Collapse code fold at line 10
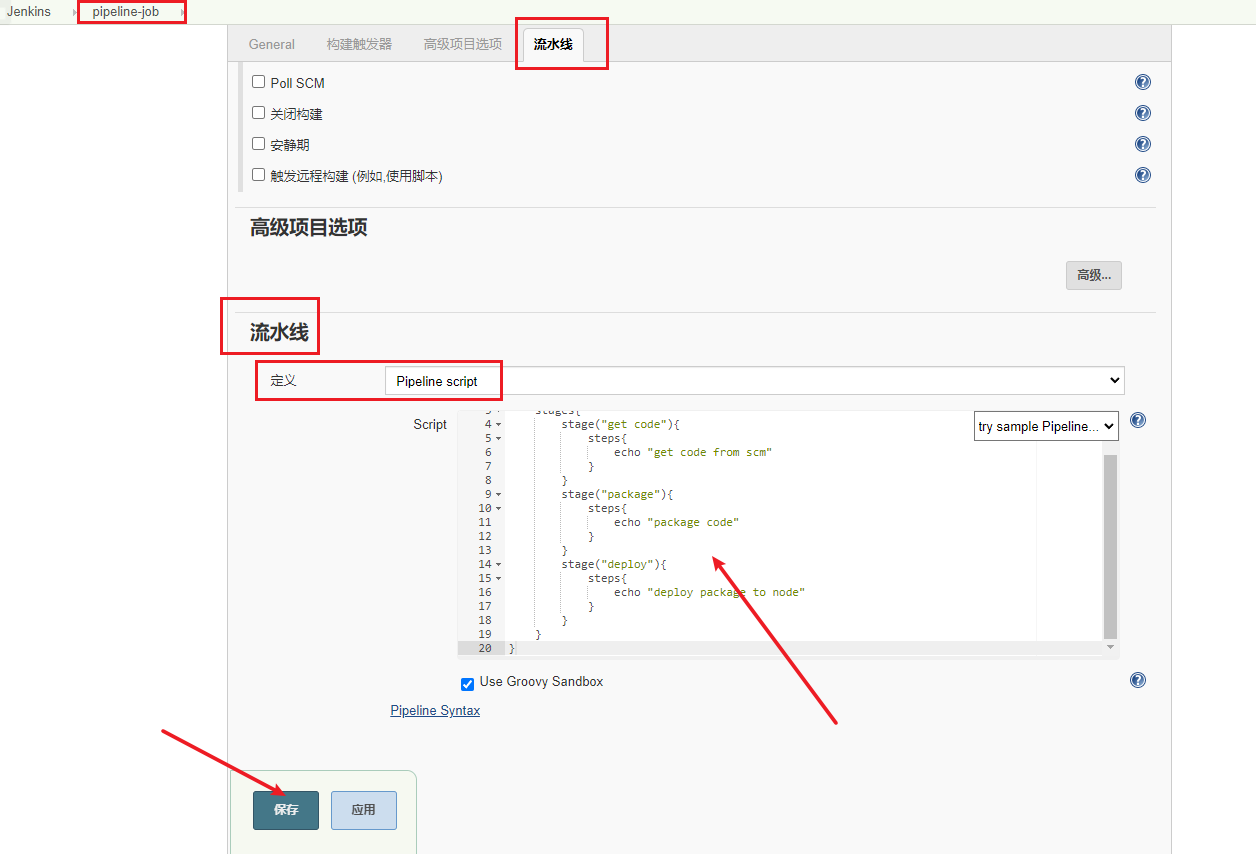 point(498,508)
